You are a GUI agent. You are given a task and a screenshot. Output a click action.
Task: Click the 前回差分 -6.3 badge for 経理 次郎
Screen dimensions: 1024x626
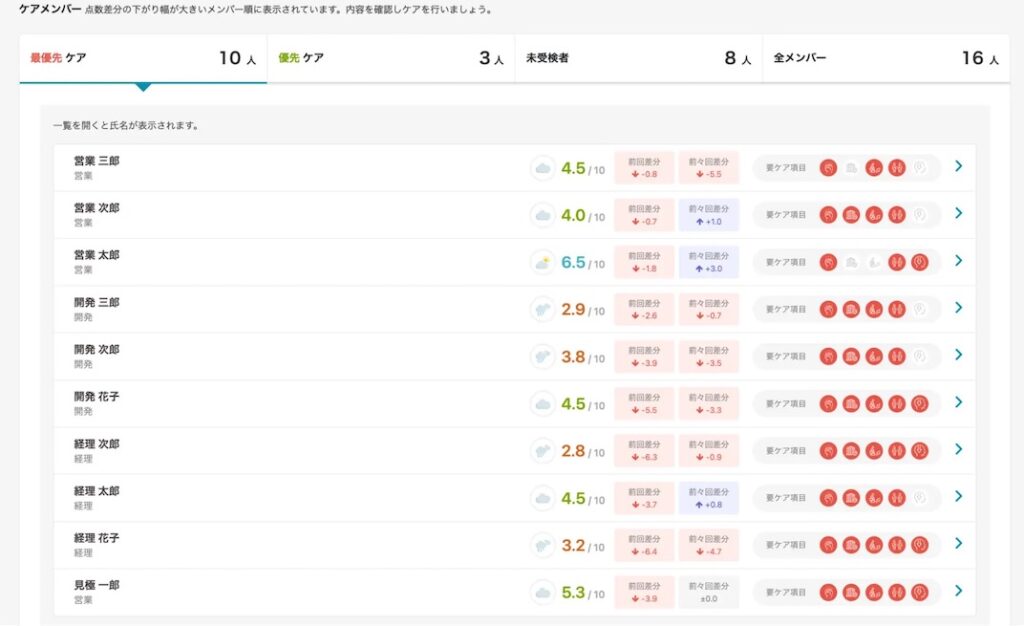(x=644, y=451)
